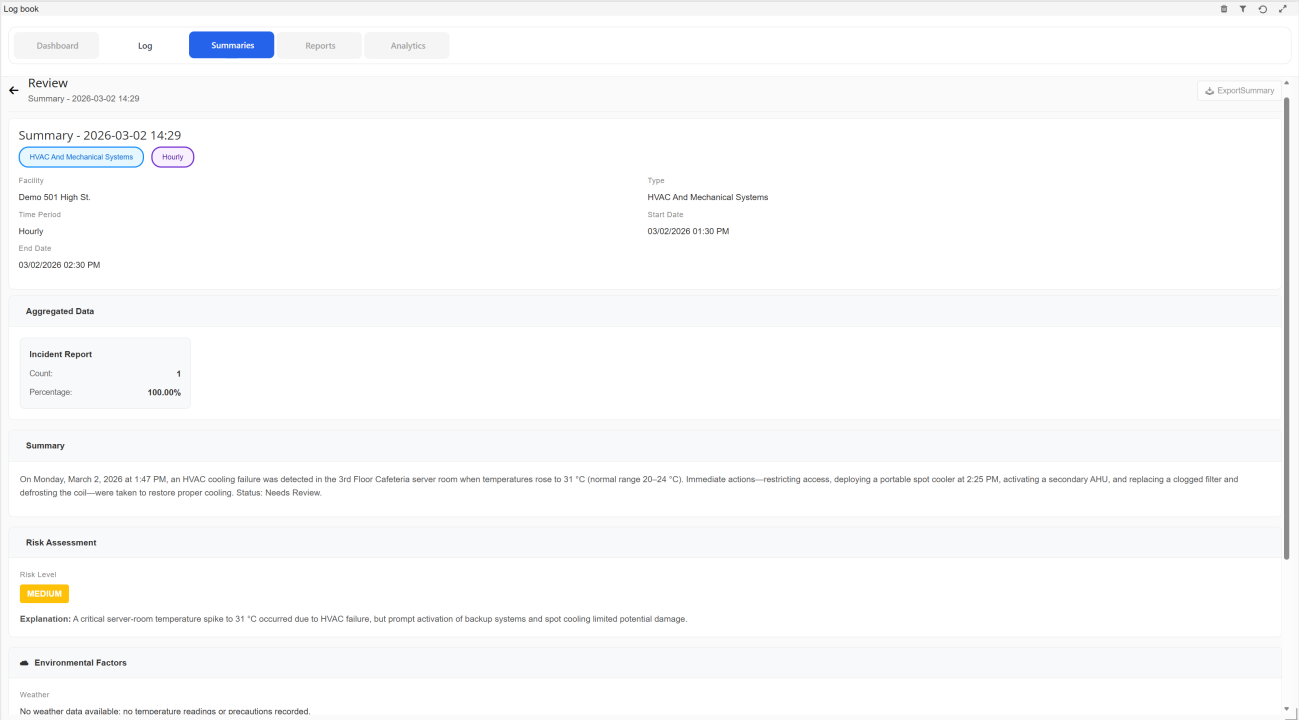This screenshot has width=1299, height=720.
Task: Toggle the blue HVAC chip in the summary header
Action: point(81,156)
